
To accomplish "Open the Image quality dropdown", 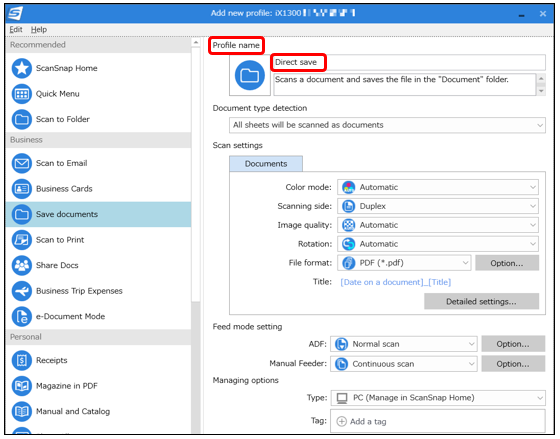I will (x=438, y=225).
